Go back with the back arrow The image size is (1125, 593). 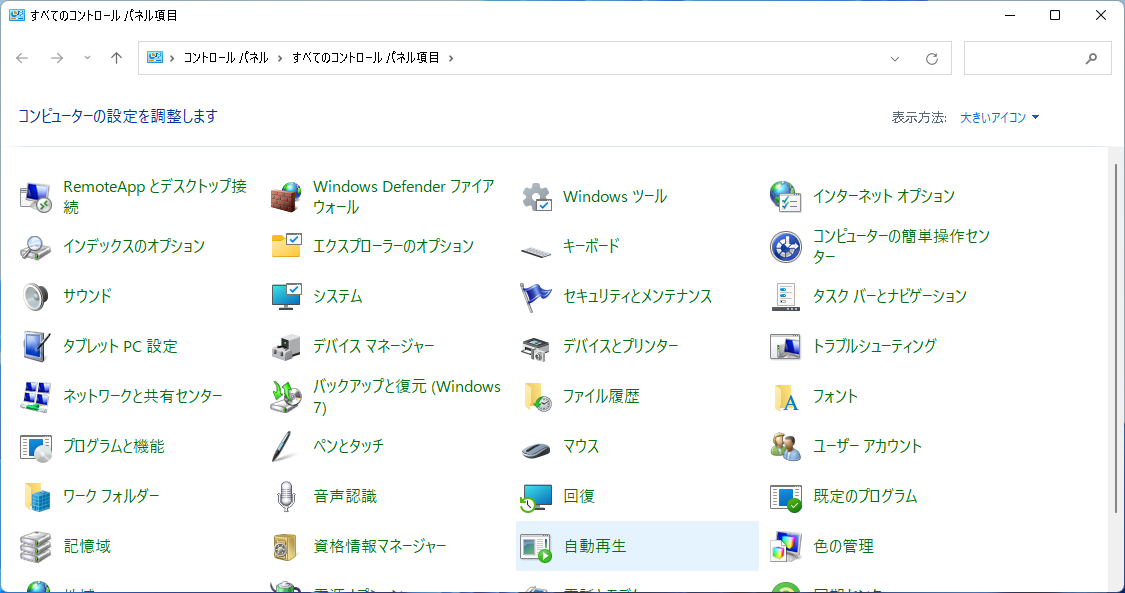(22, 58)
